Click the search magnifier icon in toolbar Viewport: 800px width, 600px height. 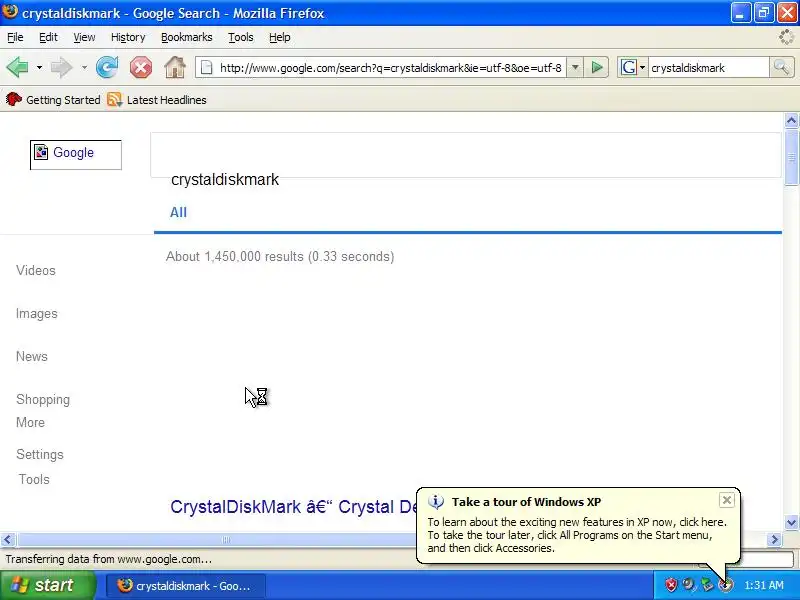point(781,67)
